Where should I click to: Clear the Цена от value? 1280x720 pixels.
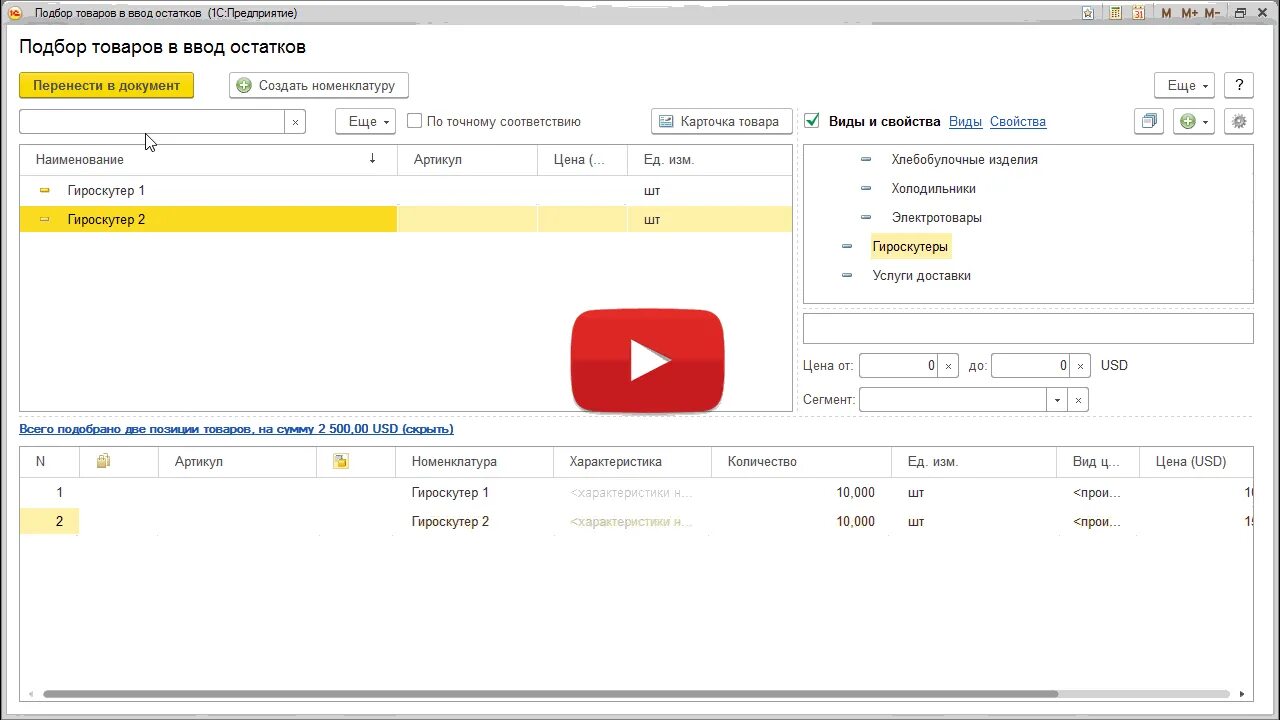(948, 365)
